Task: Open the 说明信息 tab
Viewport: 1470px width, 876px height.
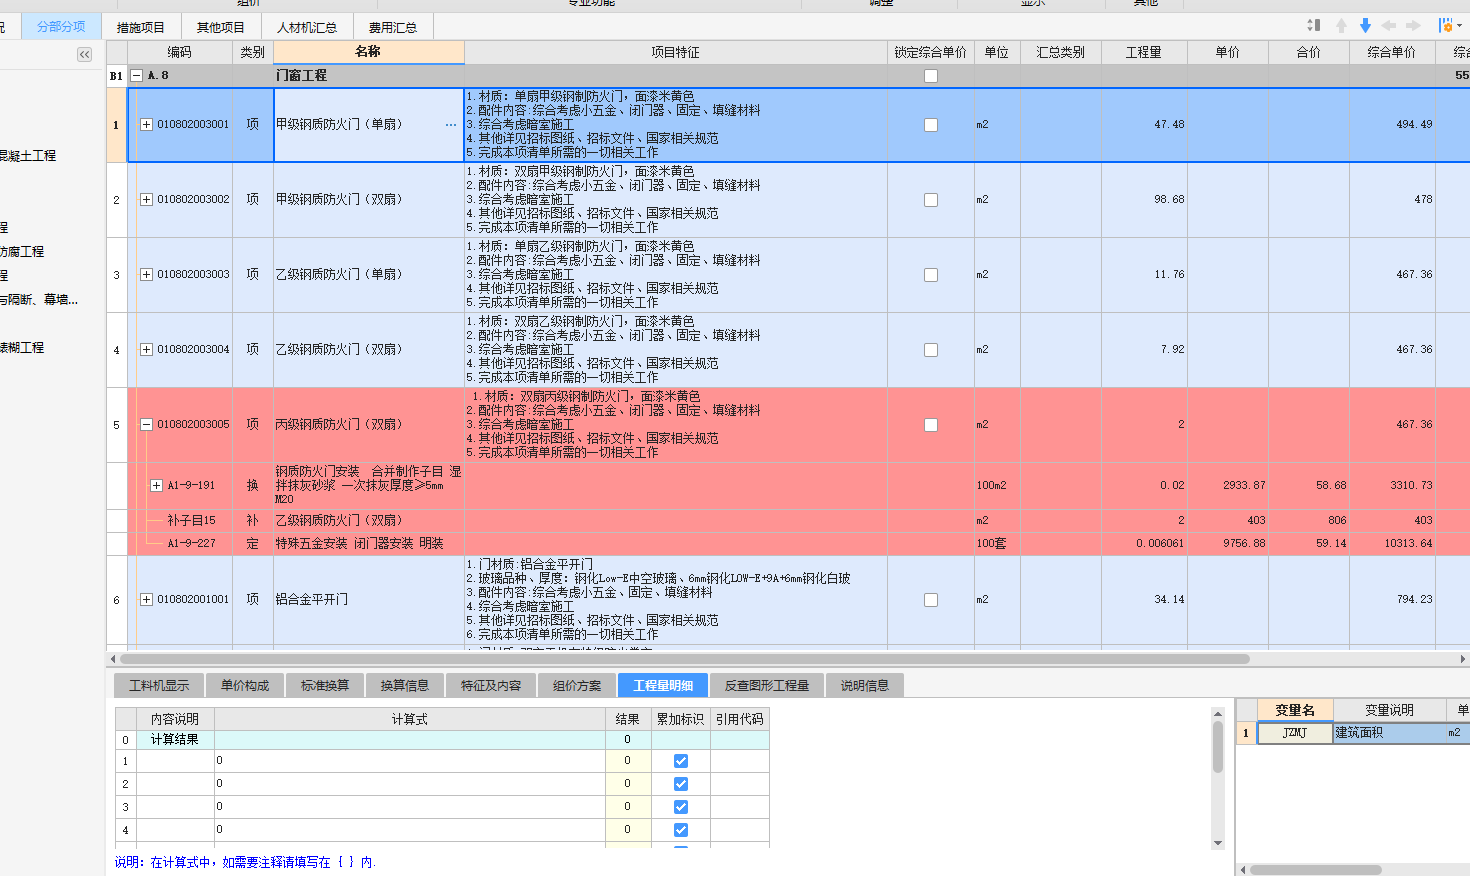Action: pos(865,685)
